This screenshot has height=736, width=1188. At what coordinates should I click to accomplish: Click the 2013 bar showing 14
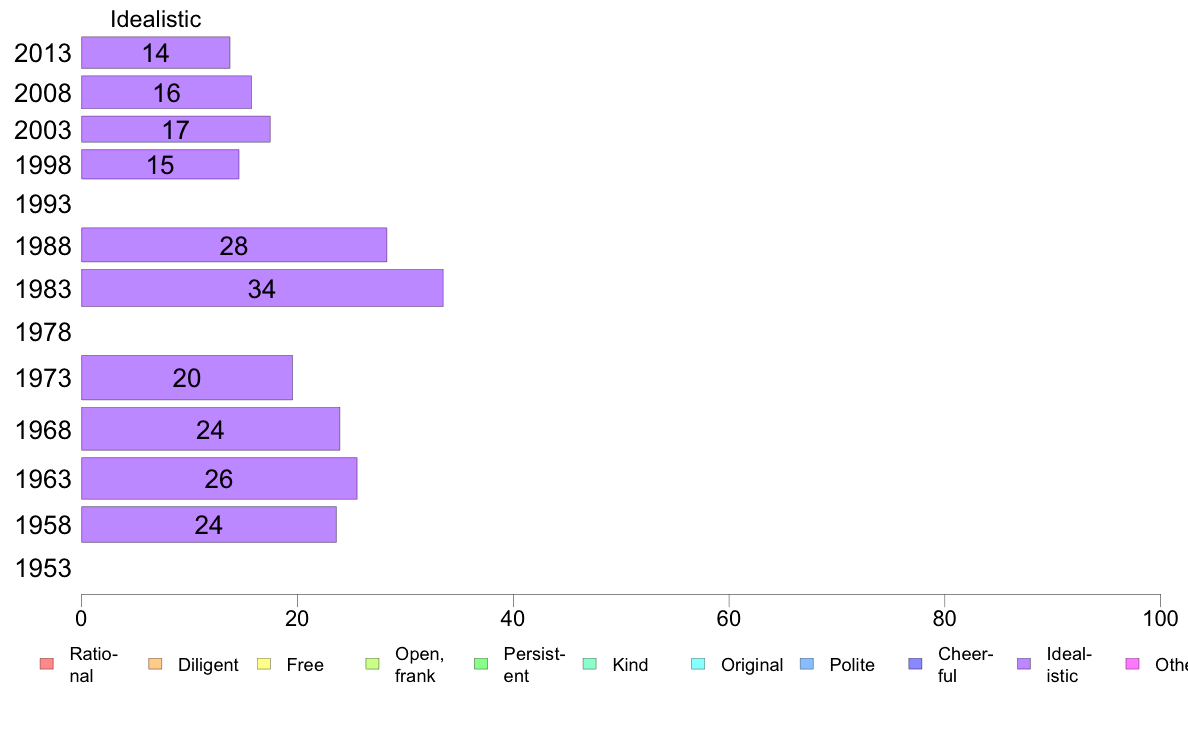pyautogui.click(x=155, y=52)
